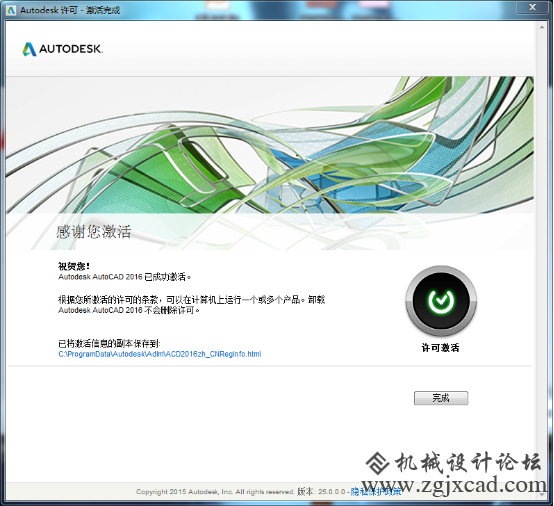Click the 已将激活信息的副本保存到 label
The height and width of the screenshot is (506, 554).
(x=110, y=343)
